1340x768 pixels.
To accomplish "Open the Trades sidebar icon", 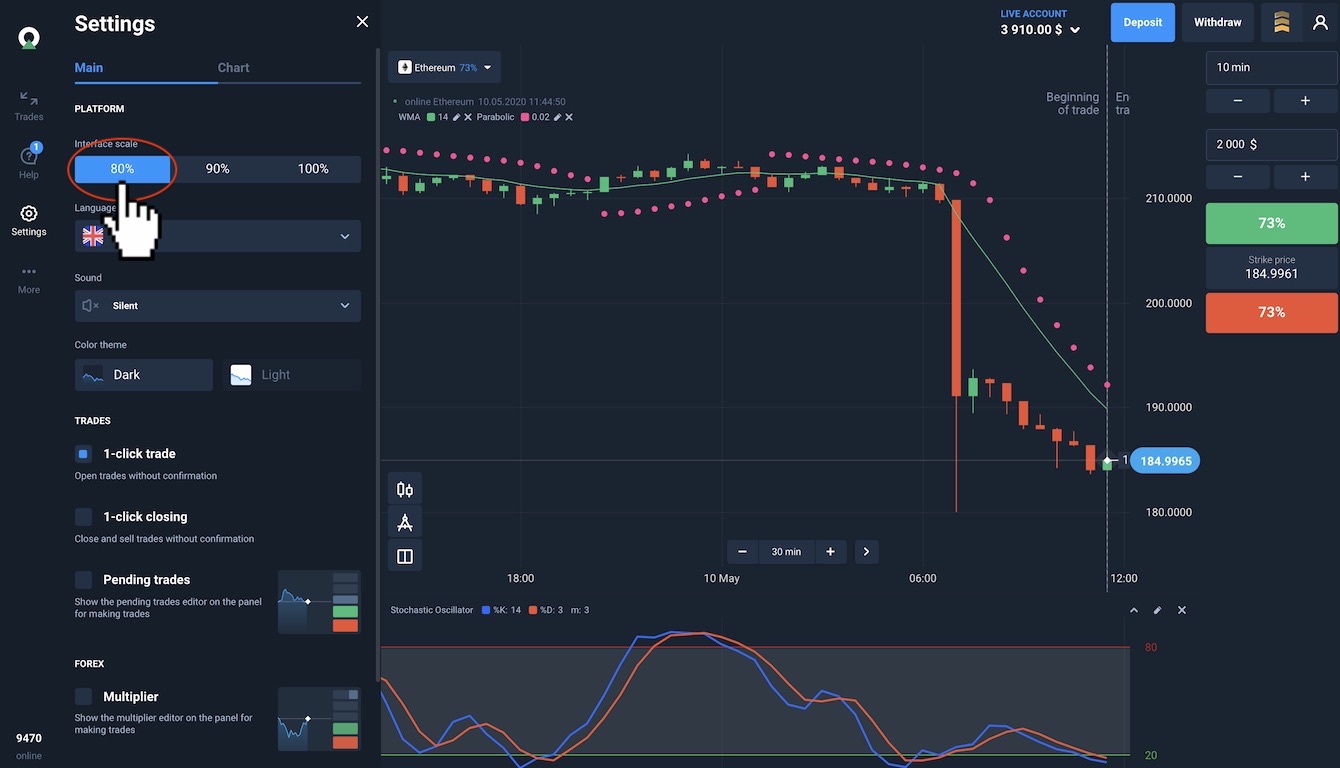I will tap(29, 105).
